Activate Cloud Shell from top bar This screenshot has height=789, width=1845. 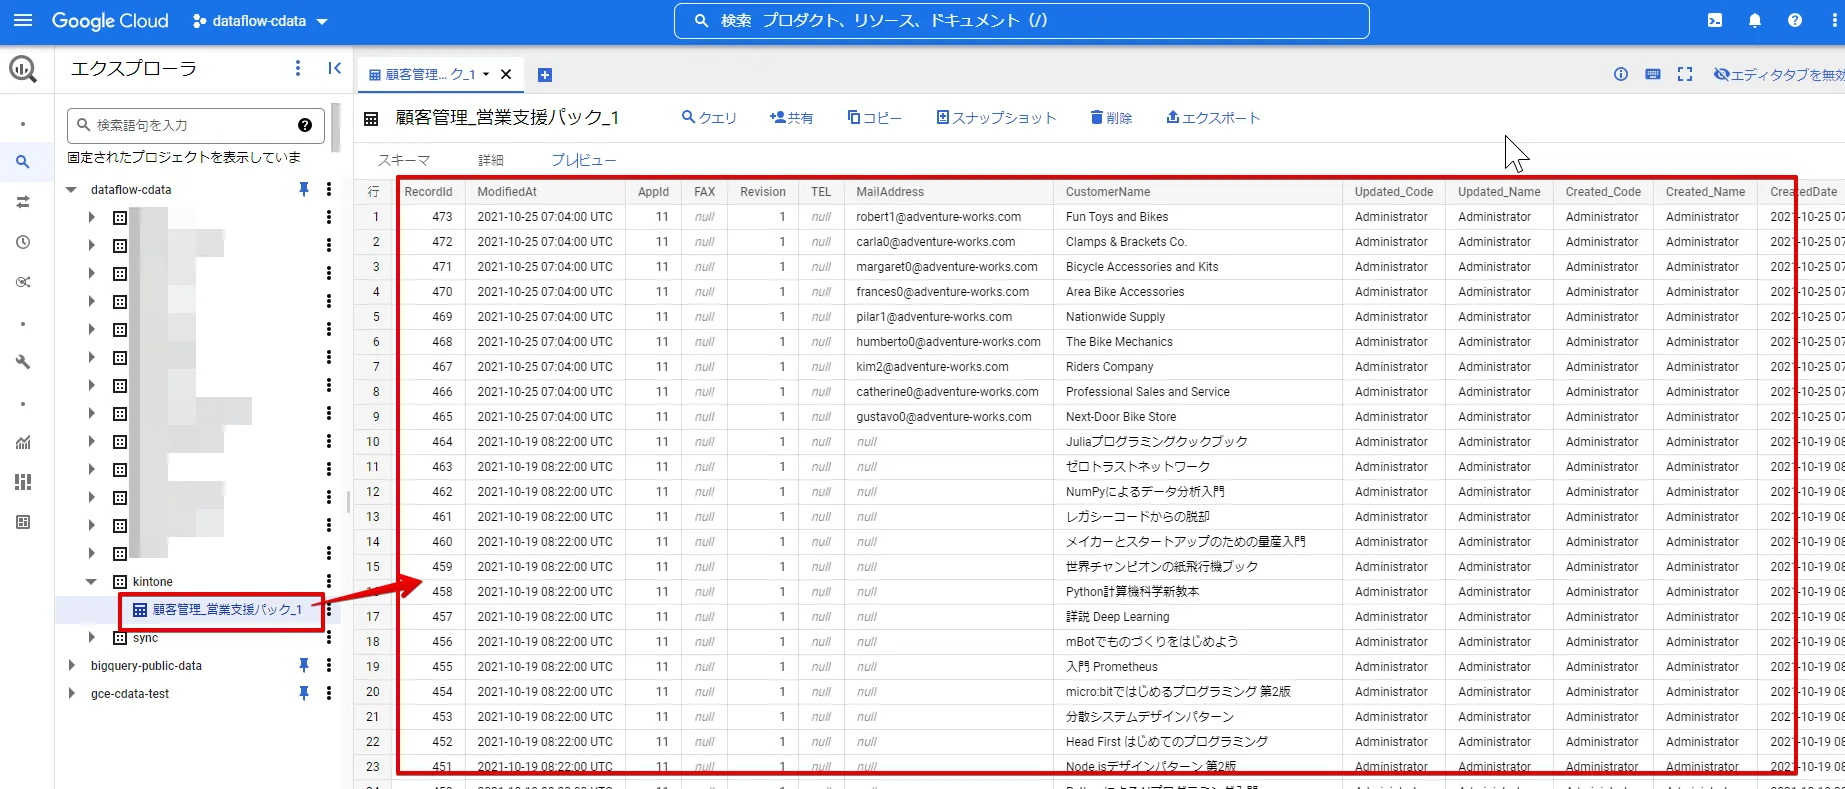1715,21
